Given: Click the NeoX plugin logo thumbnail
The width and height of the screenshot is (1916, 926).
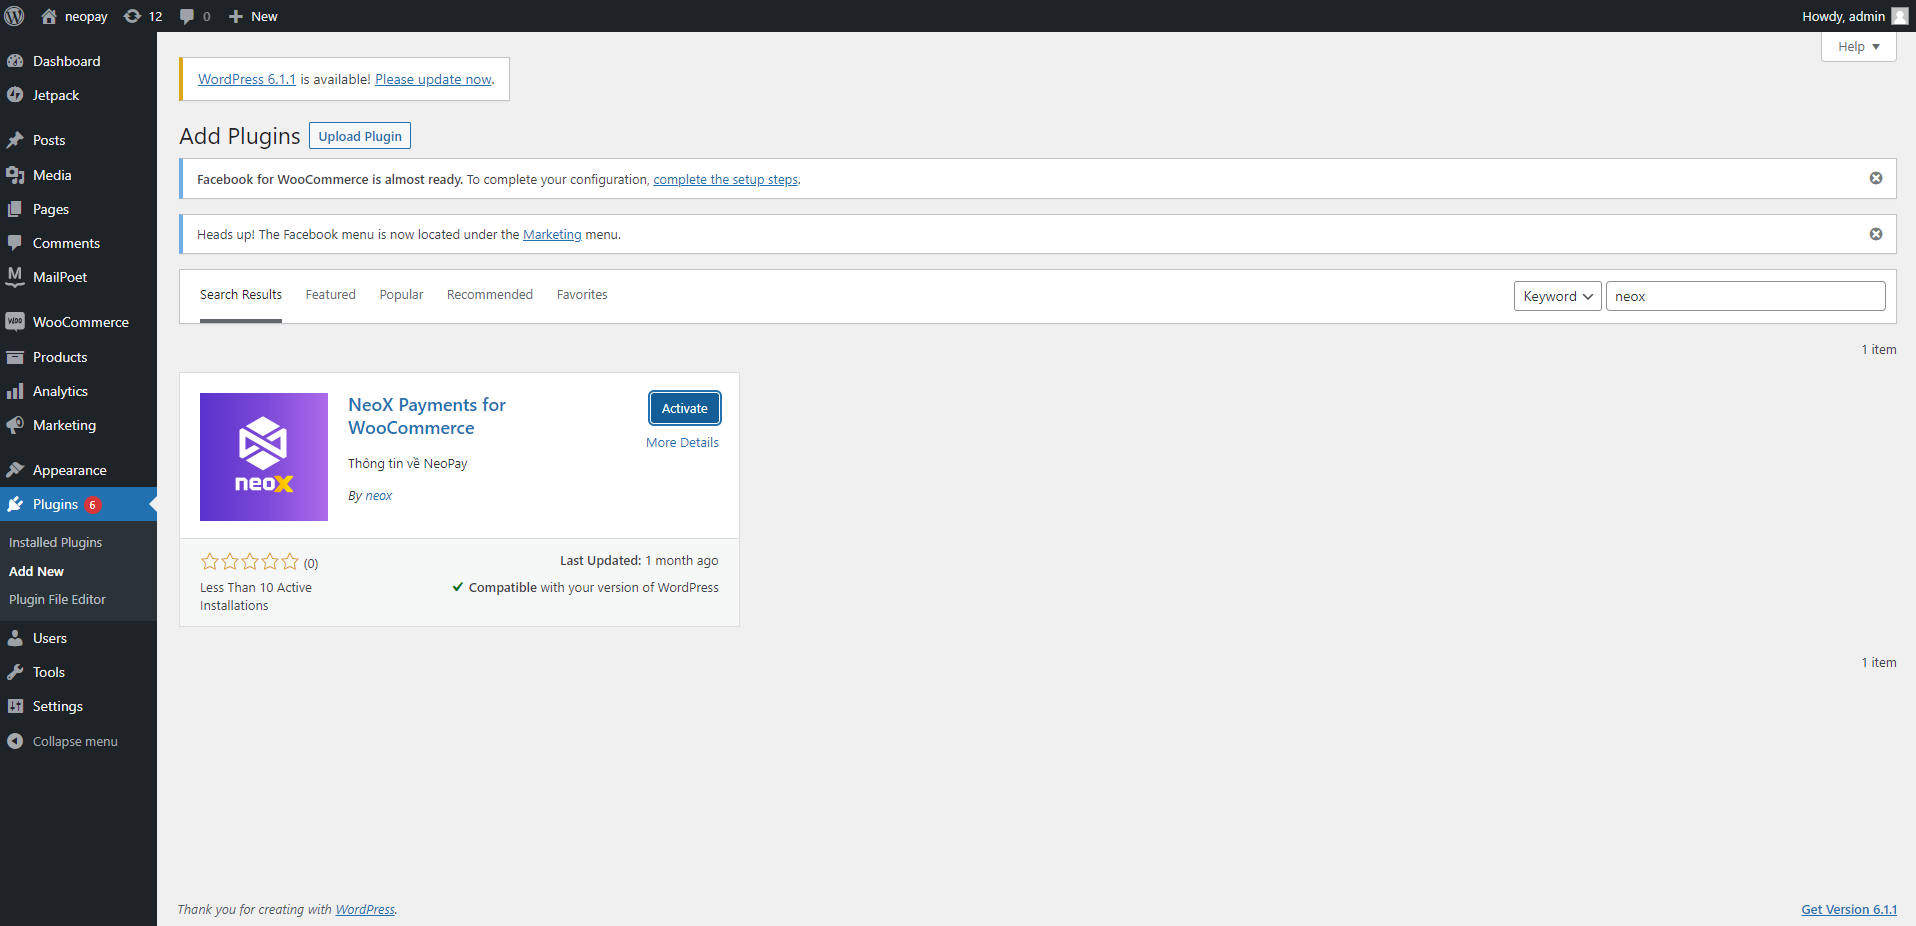Looking at the screenshot, I should (x=264, y=457).
